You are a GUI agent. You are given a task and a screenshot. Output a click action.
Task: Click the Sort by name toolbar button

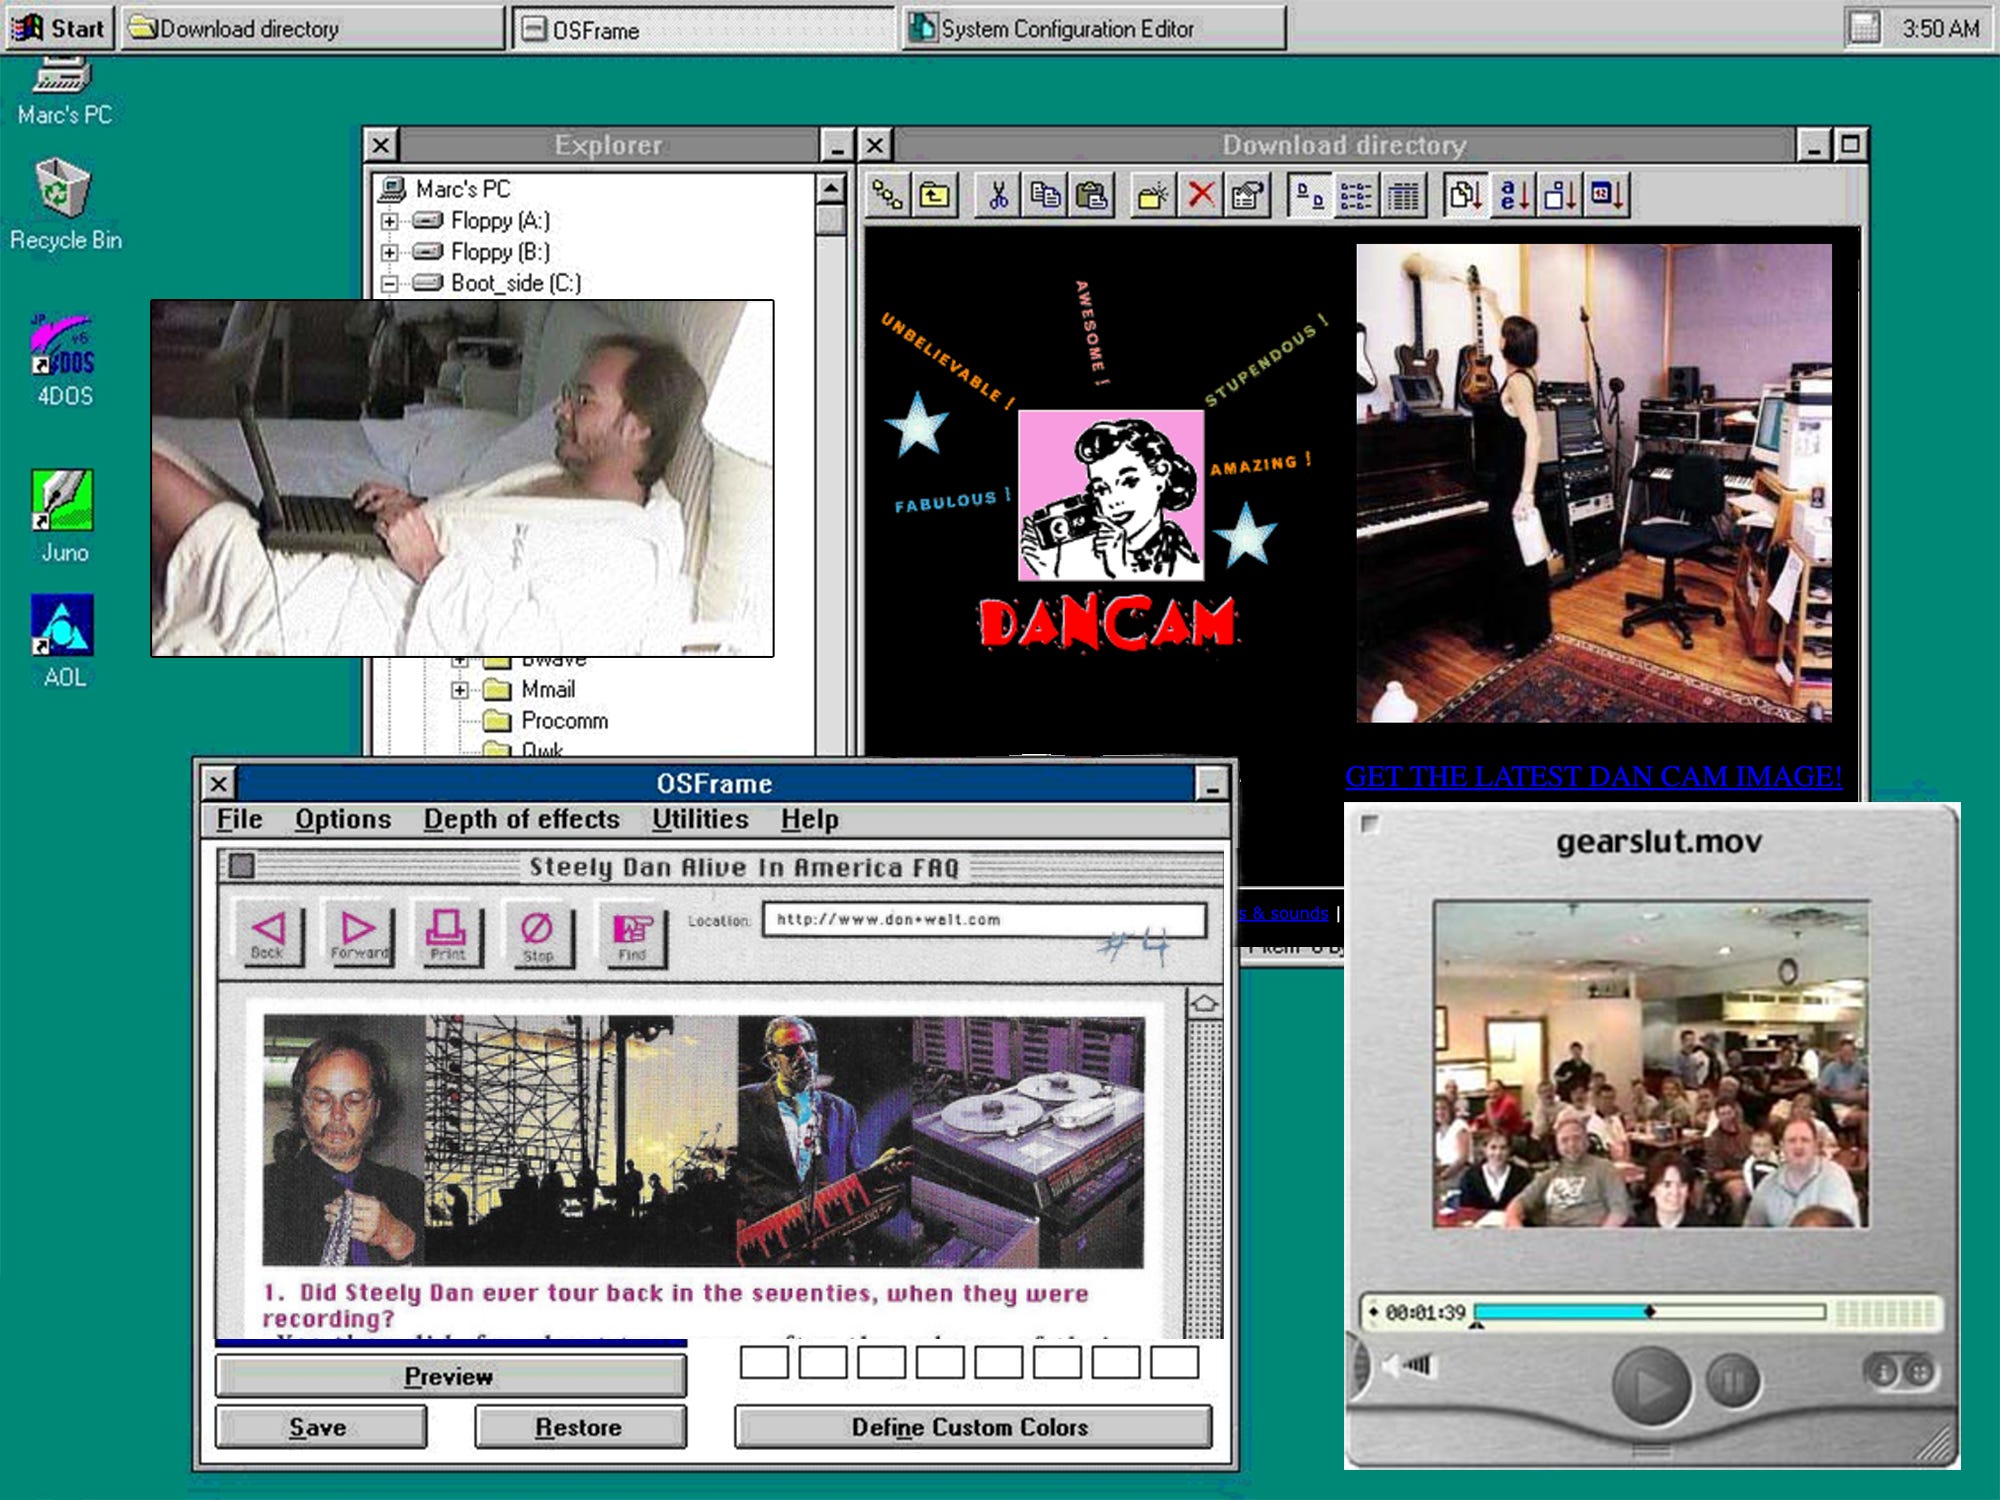(x=1512, y=195)
